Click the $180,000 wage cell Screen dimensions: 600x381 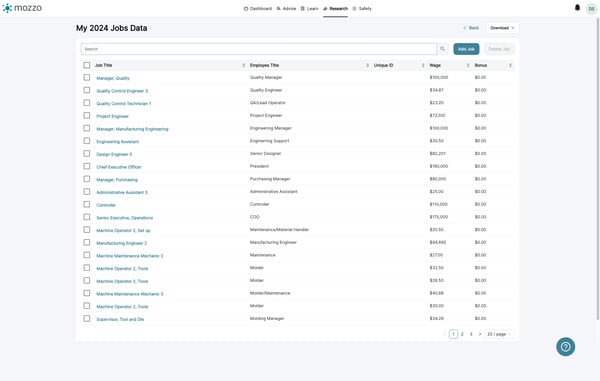coord(439,166)
